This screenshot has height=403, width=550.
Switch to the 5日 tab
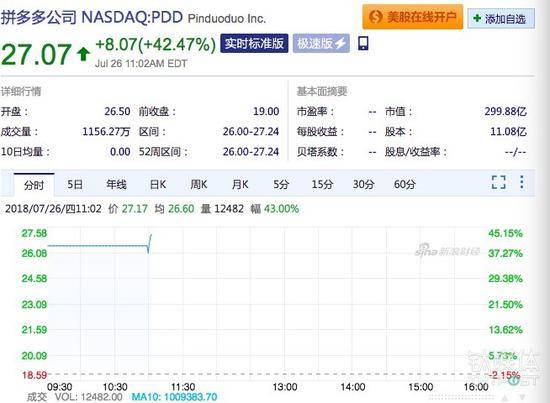(75, 184)
